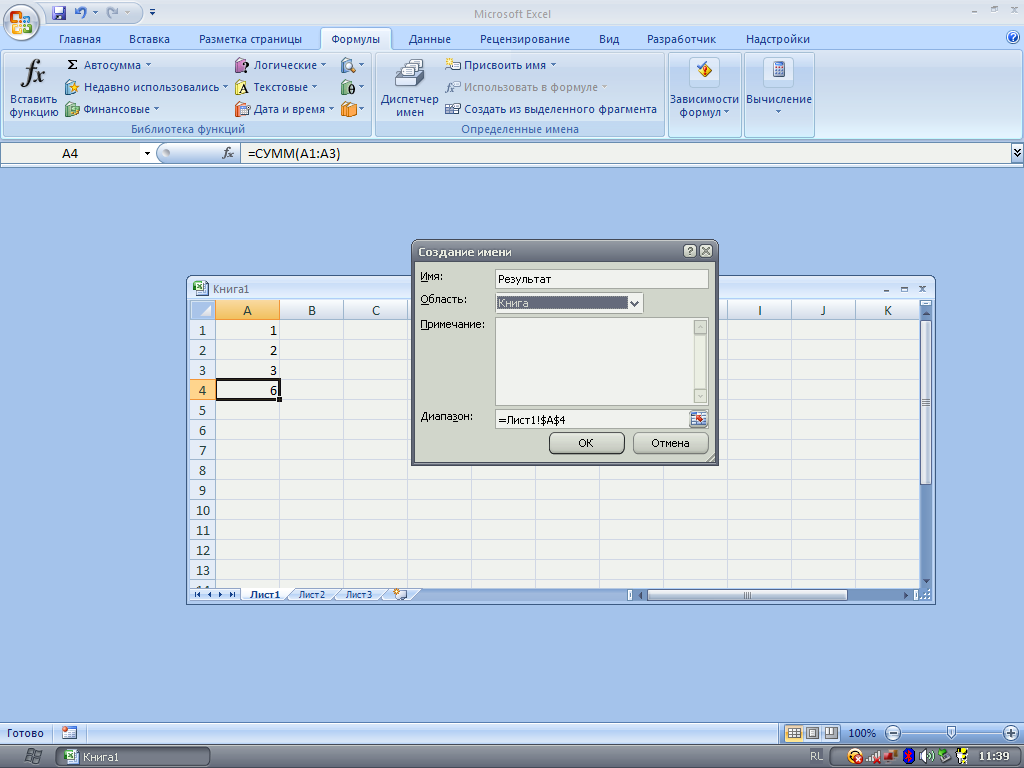Screen dimensions: 1024x768
Task: Click the network signal tray icon
Action: [x=873, y=757]
